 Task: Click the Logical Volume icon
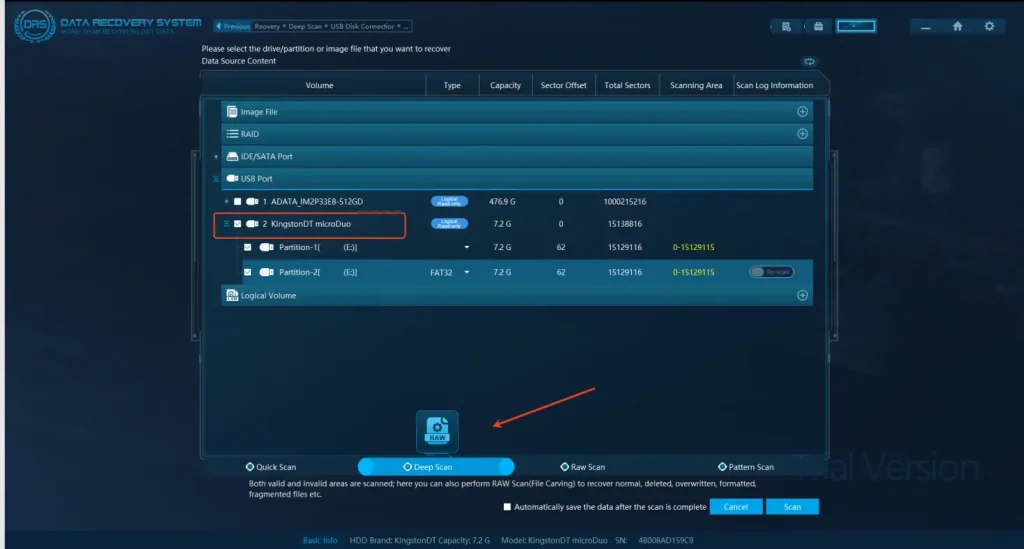232,296
